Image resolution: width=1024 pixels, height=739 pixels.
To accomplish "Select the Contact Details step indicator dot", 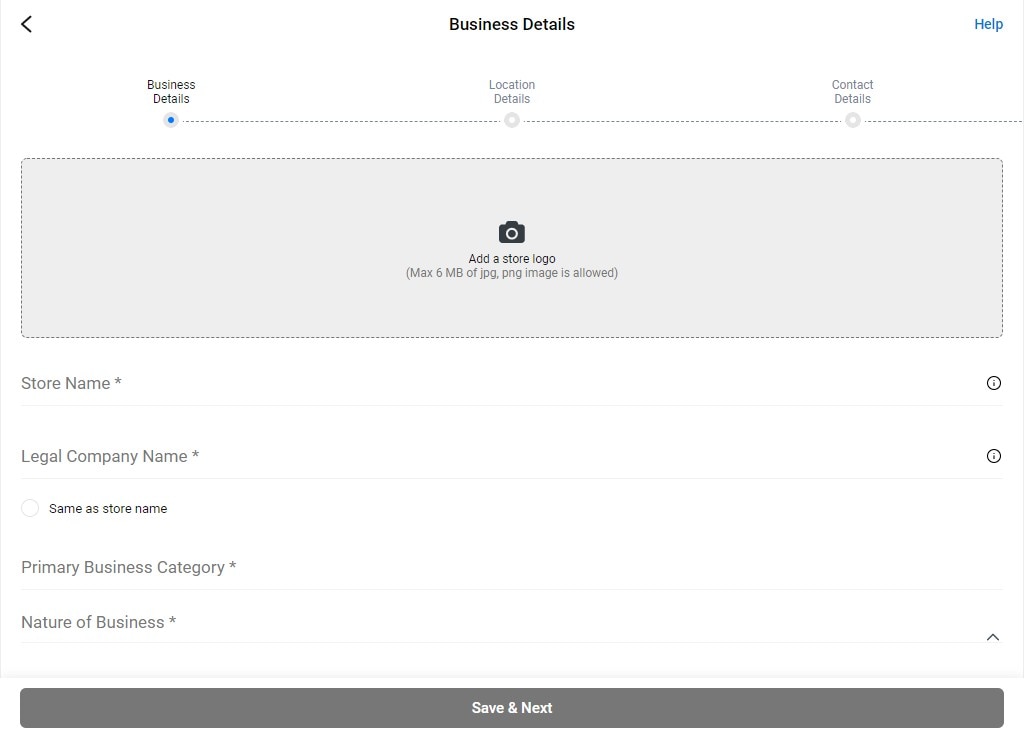I will pos(852,120).
